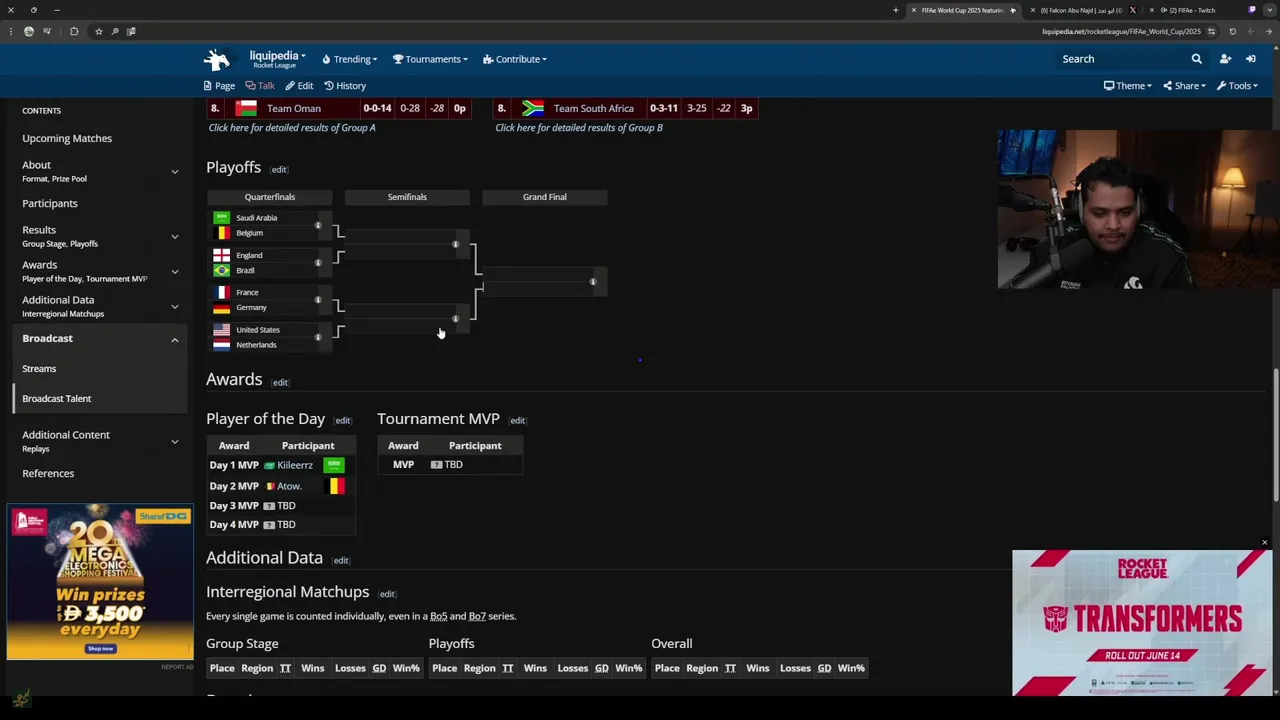Open the Tools dropdown
1280x720 pixels.
click(1237, 86)
